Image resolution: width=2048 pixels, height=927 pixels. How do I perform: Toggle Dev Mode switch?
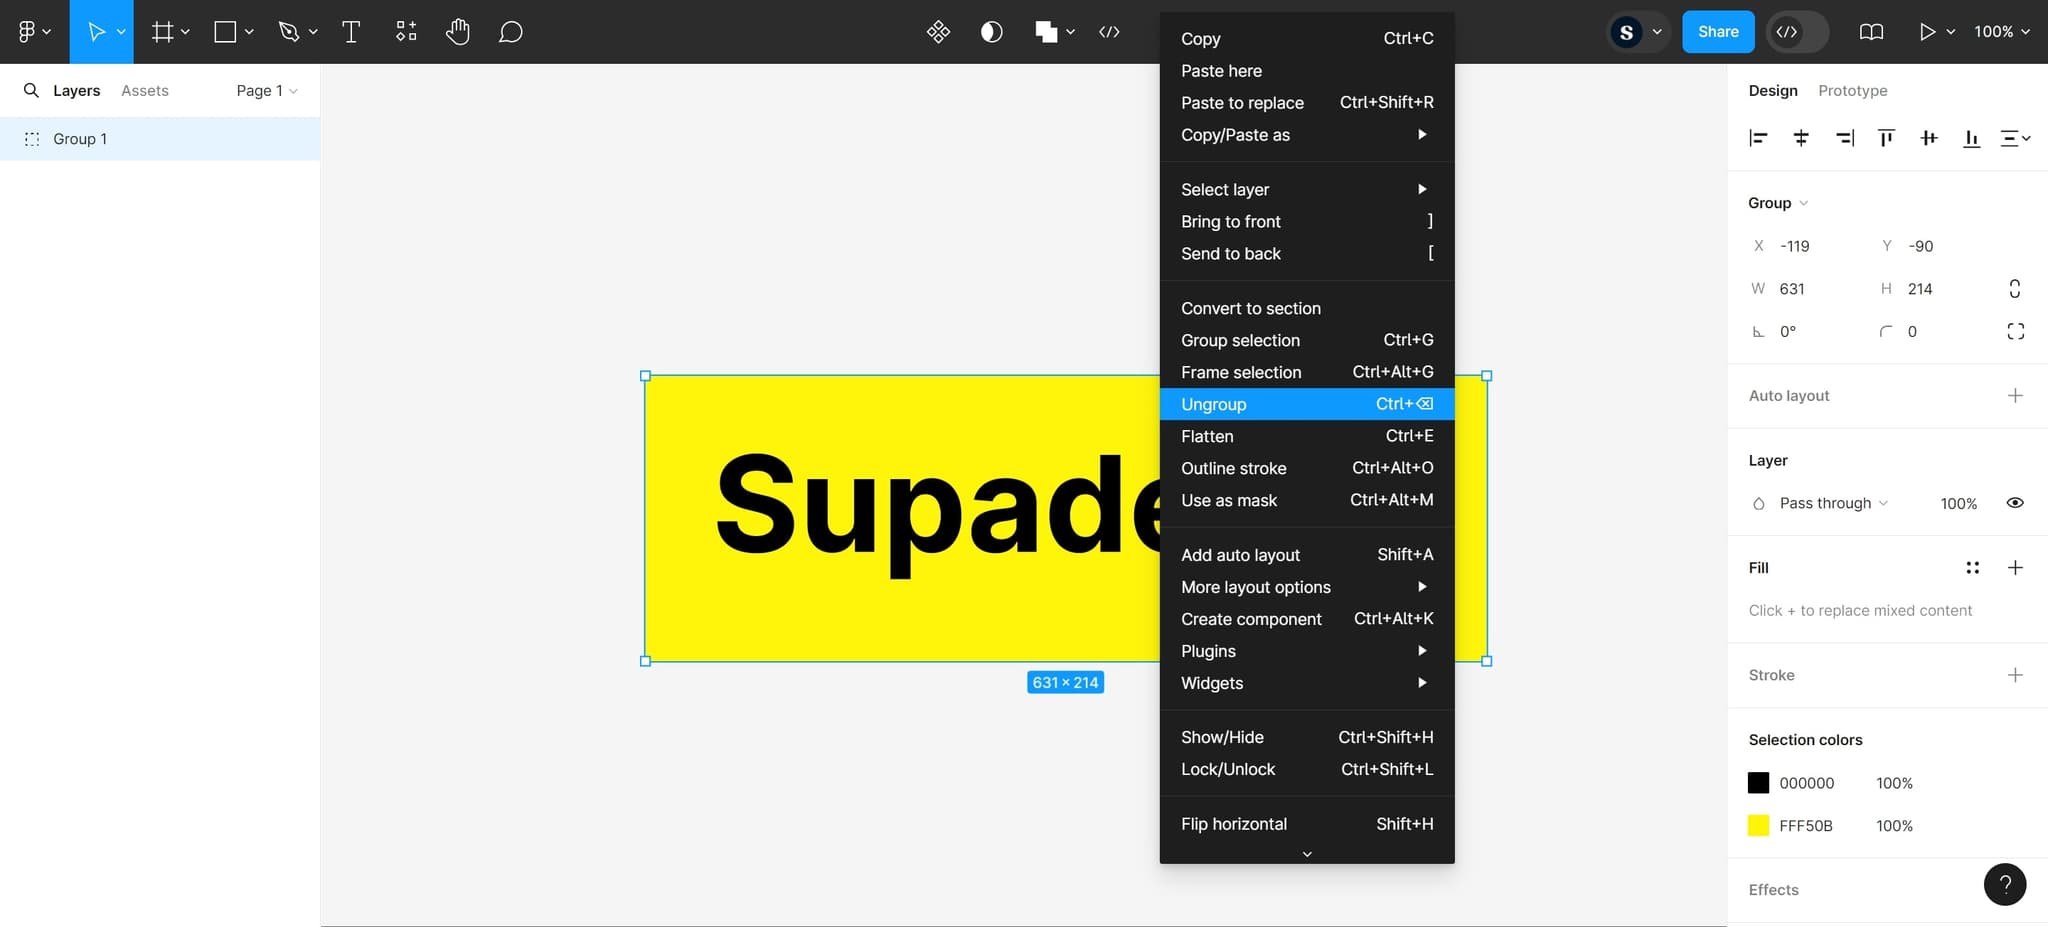(x=1797, y=32)
